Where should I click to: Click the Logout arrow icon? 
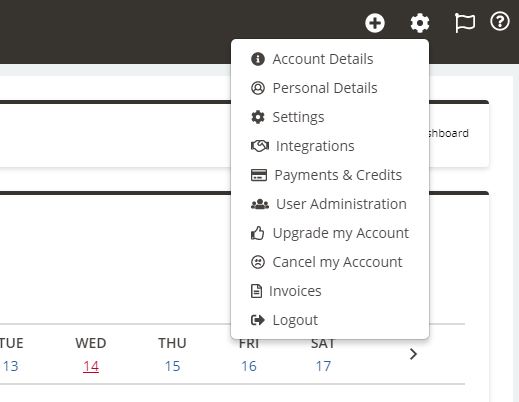258,320
